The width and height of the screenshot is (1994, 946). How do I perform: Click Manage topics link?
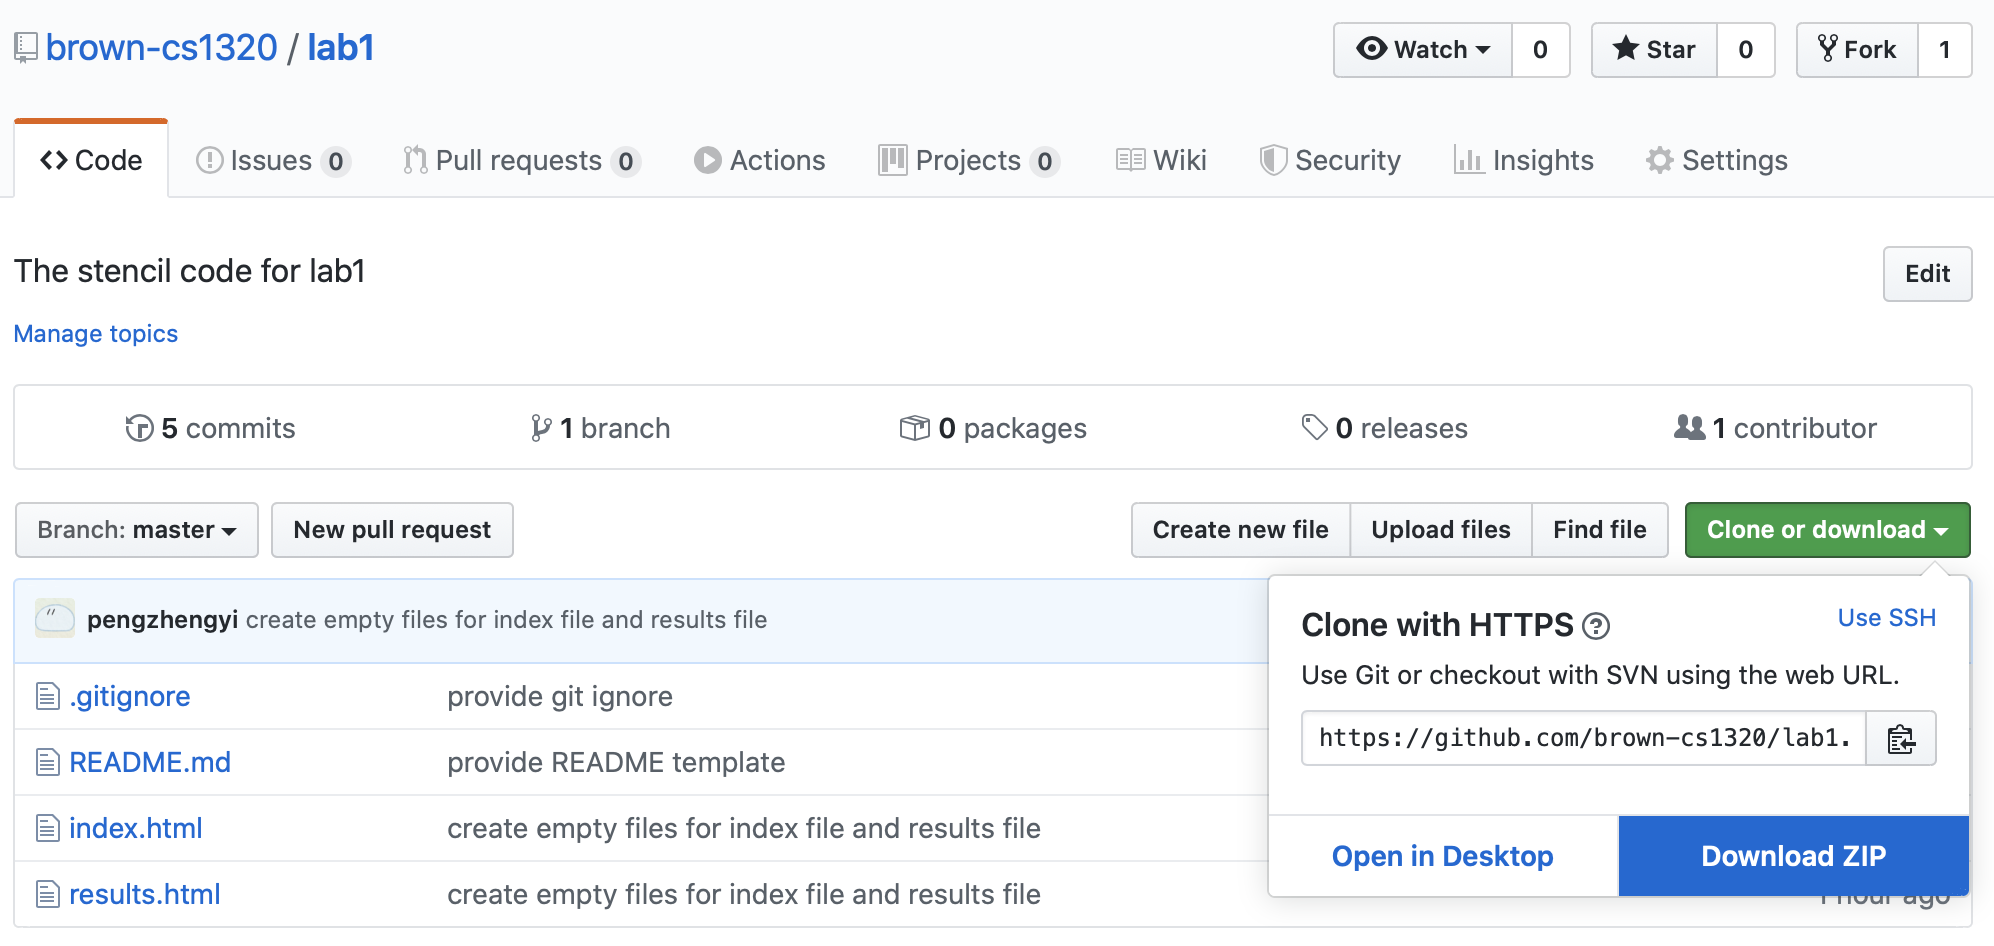(96, 334)
